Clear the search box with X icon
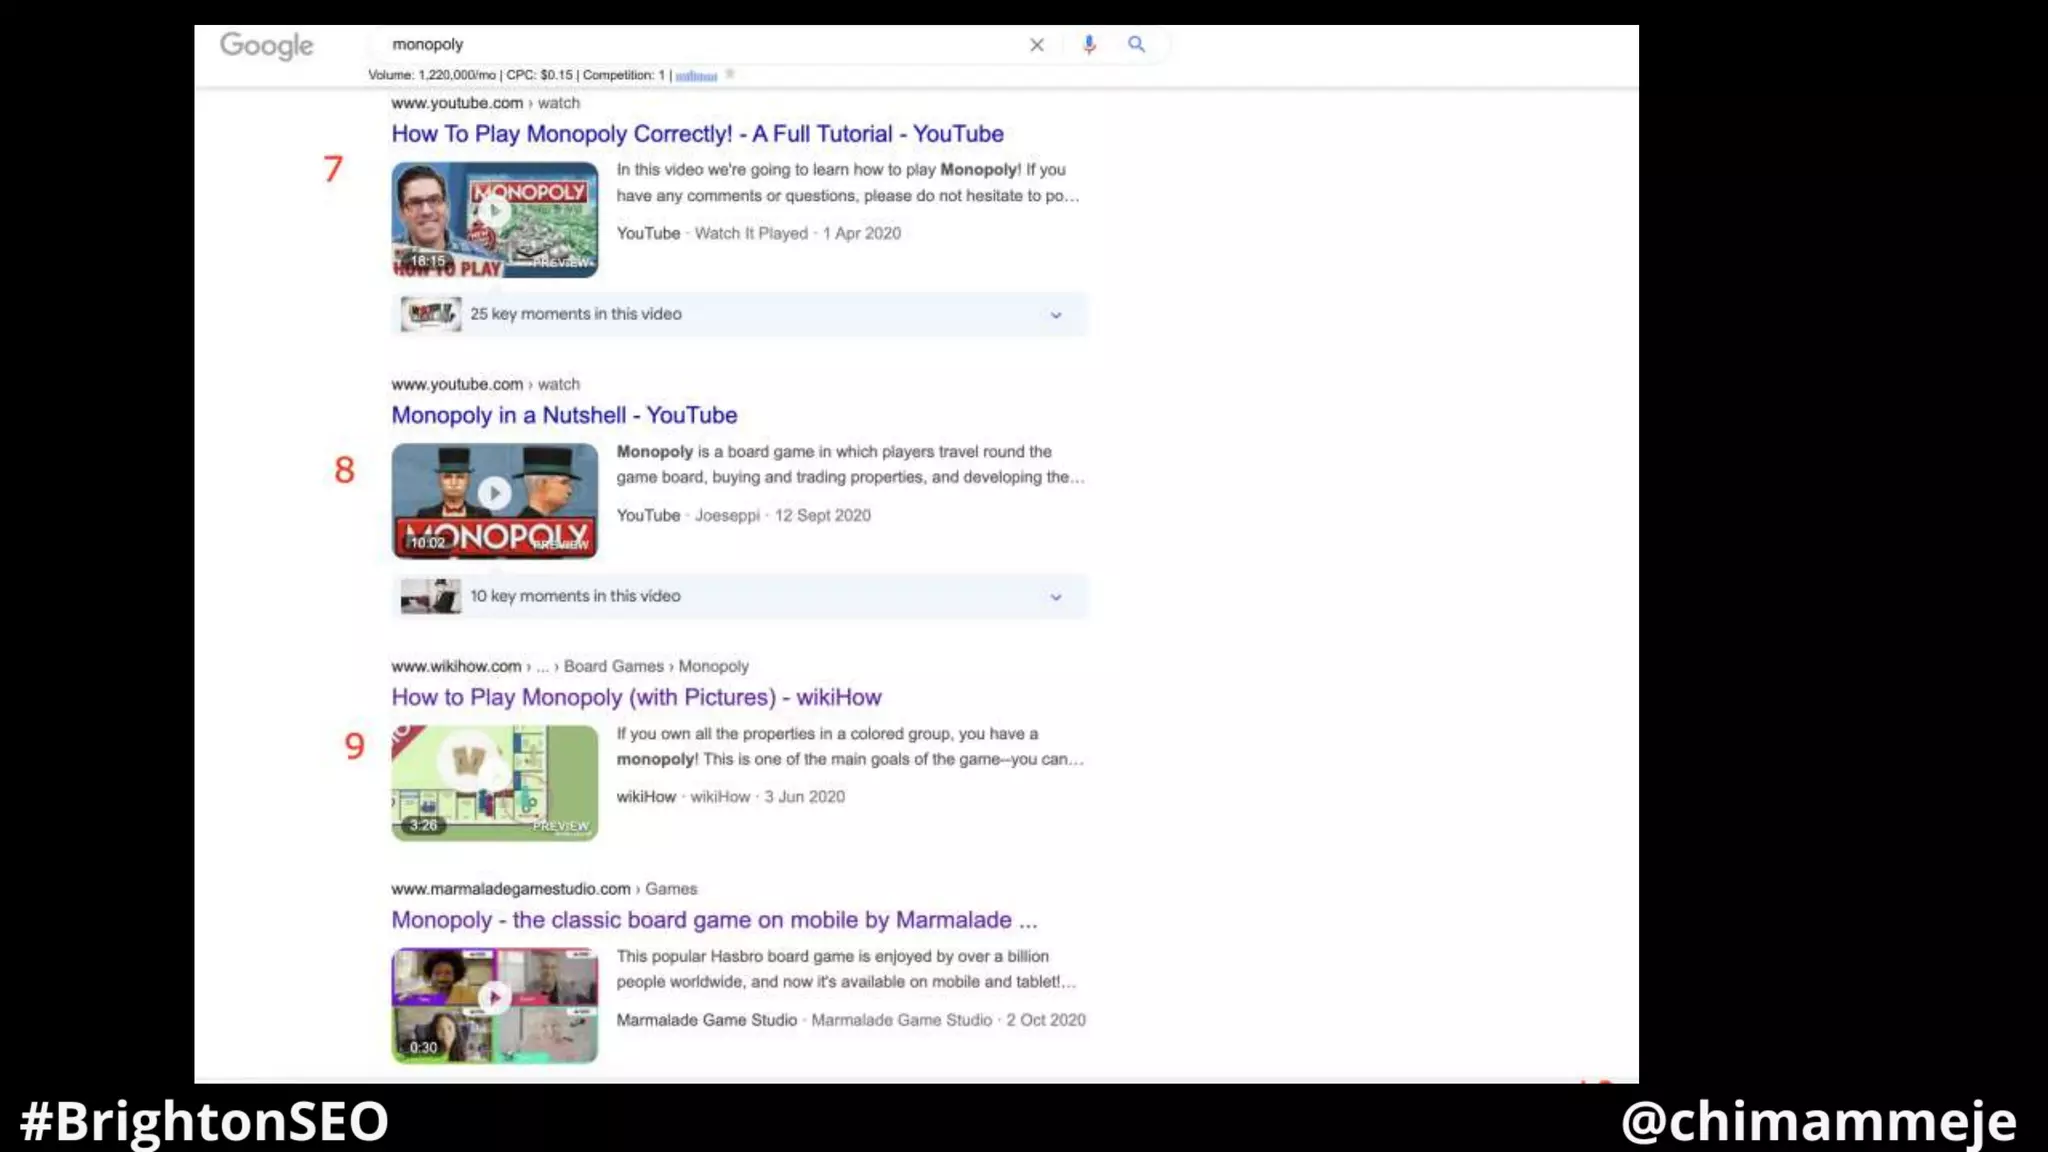Screen dimensions: 2048x1152 point(1037,45)
